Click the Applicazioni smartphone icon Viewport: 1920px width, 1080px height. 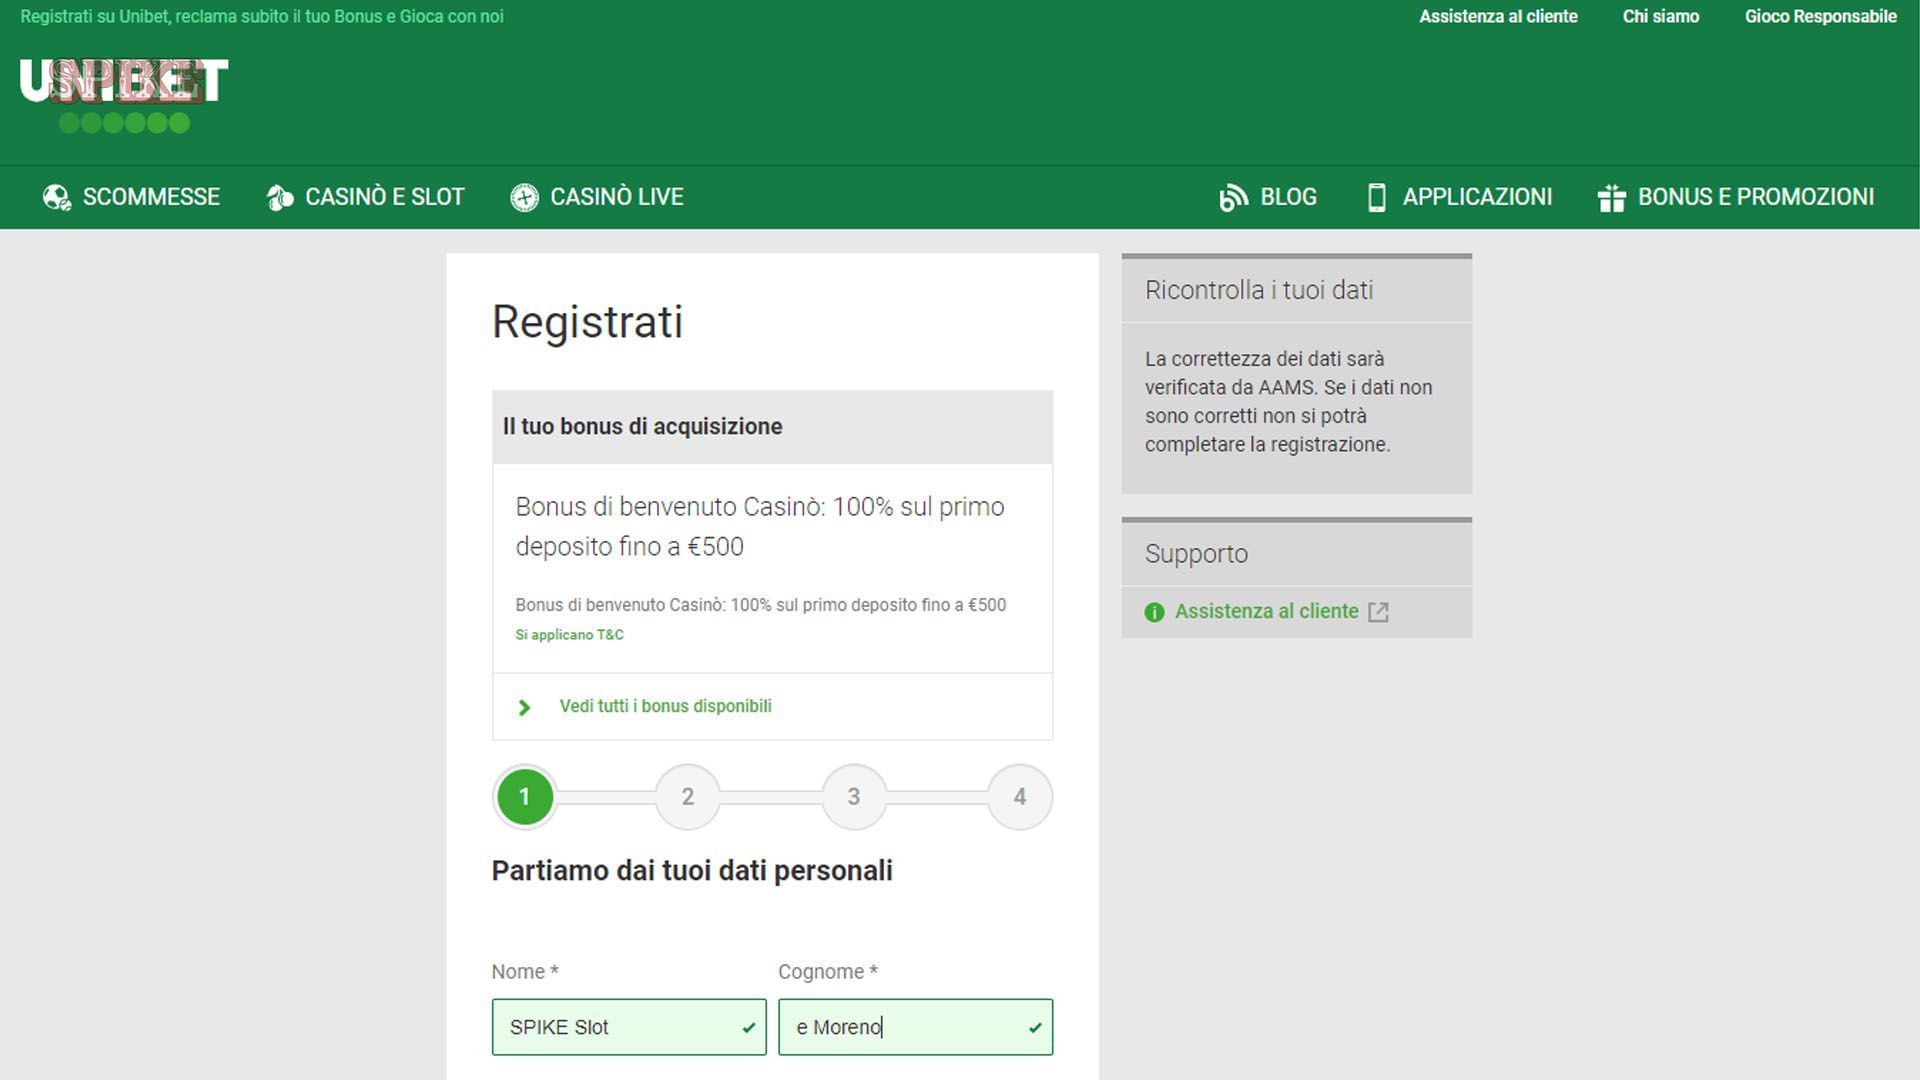(x=1377, y=197)
